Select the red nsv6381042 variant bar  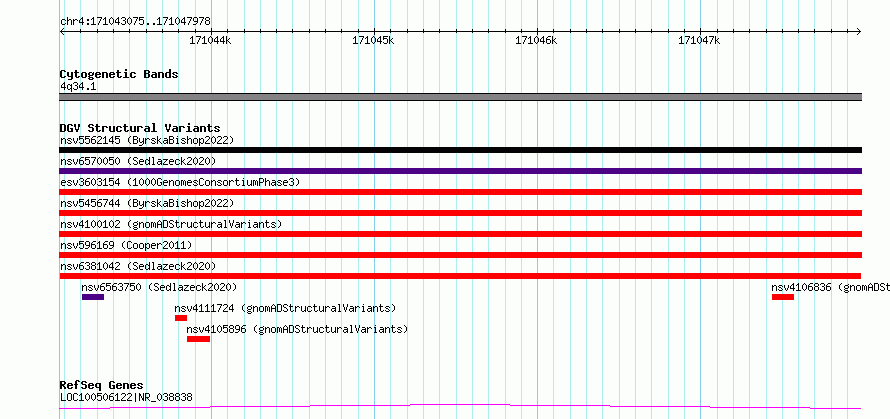(460, 276)
